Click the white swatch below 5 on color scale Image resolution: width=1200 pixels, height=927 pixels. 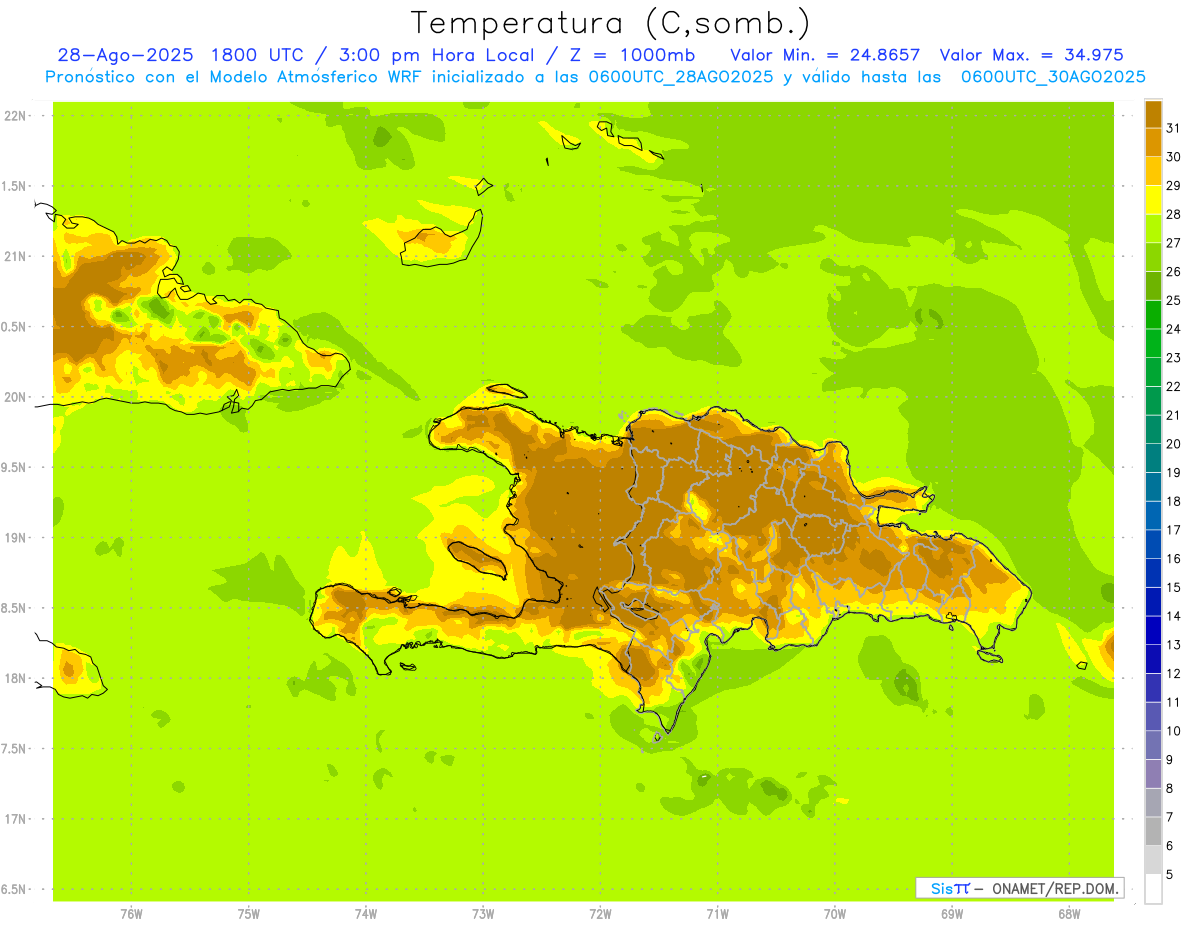(1153, 888)
